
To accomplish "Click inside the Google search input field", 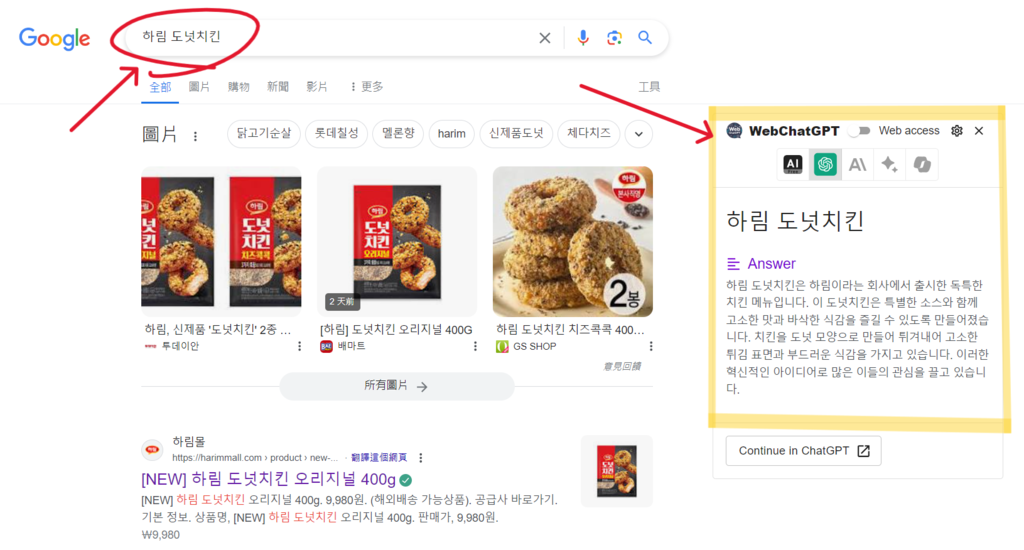I will pos(333,37).
